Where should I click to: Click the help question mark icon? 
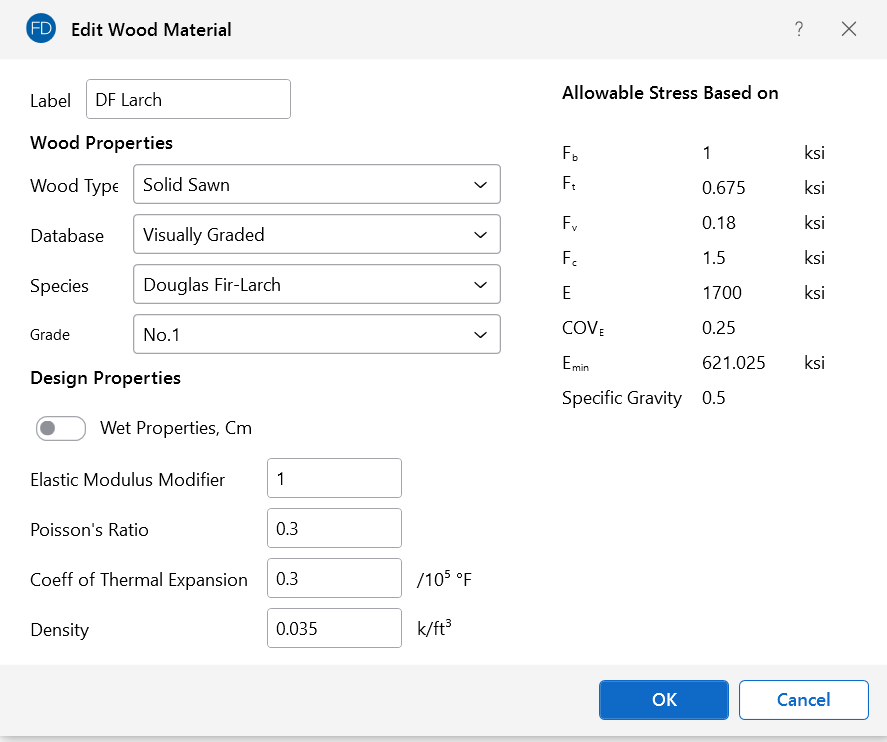click(x=799, y=29)
